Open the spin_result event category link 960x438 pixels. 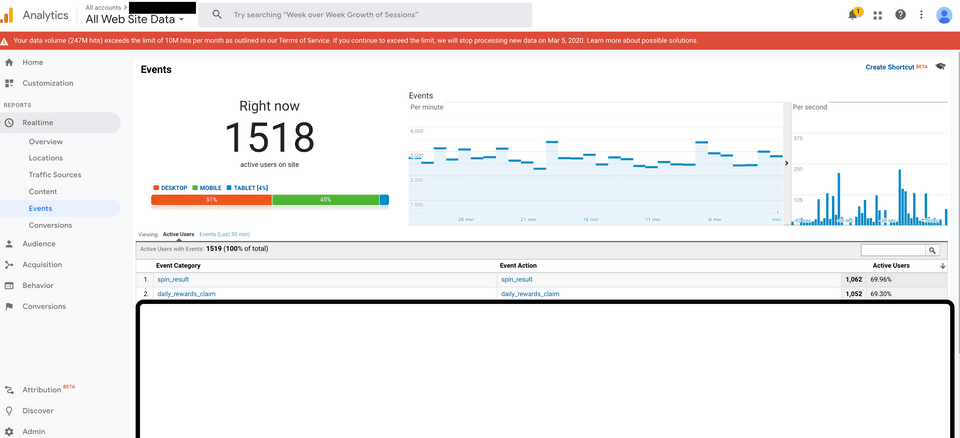point(173,280)
